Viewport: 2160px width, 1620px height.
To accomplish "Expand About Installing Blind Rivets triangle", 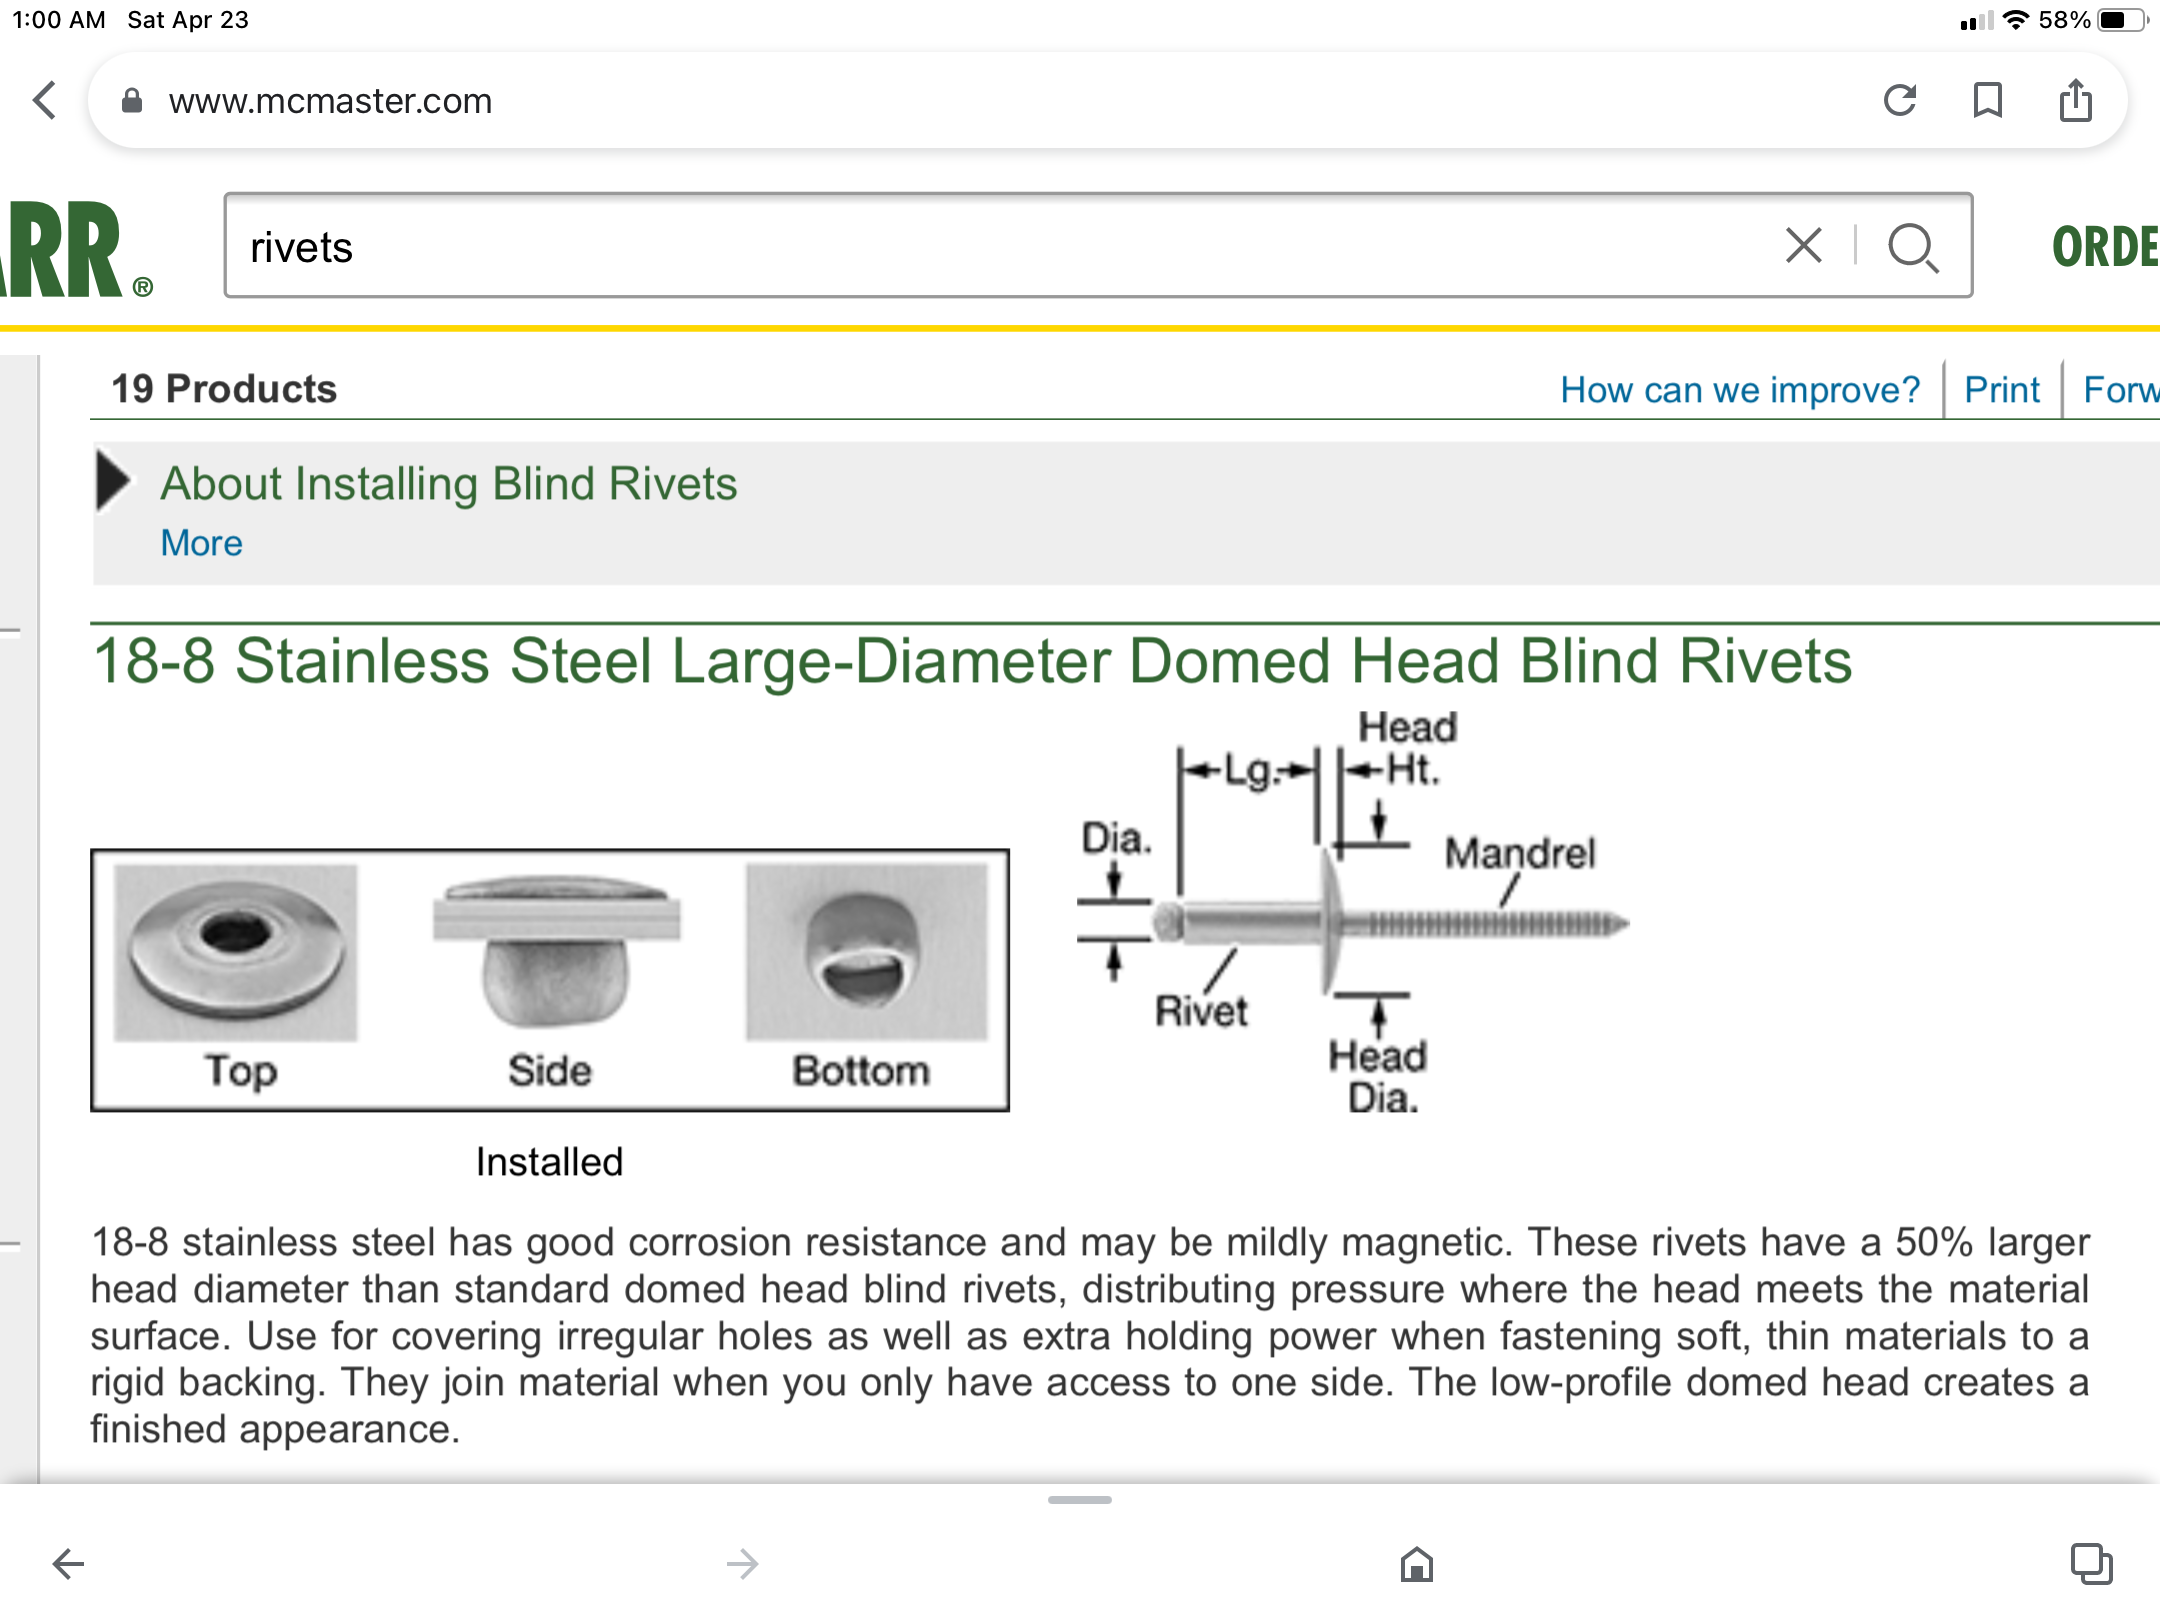I will (x=114, y=482).
